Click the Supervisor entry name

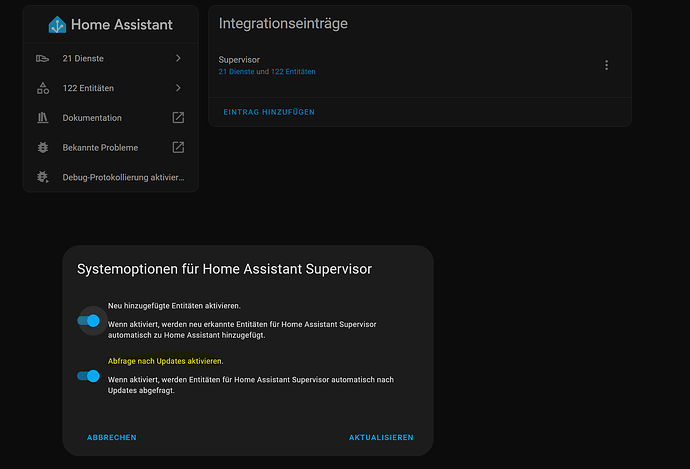tap(239, 59)
